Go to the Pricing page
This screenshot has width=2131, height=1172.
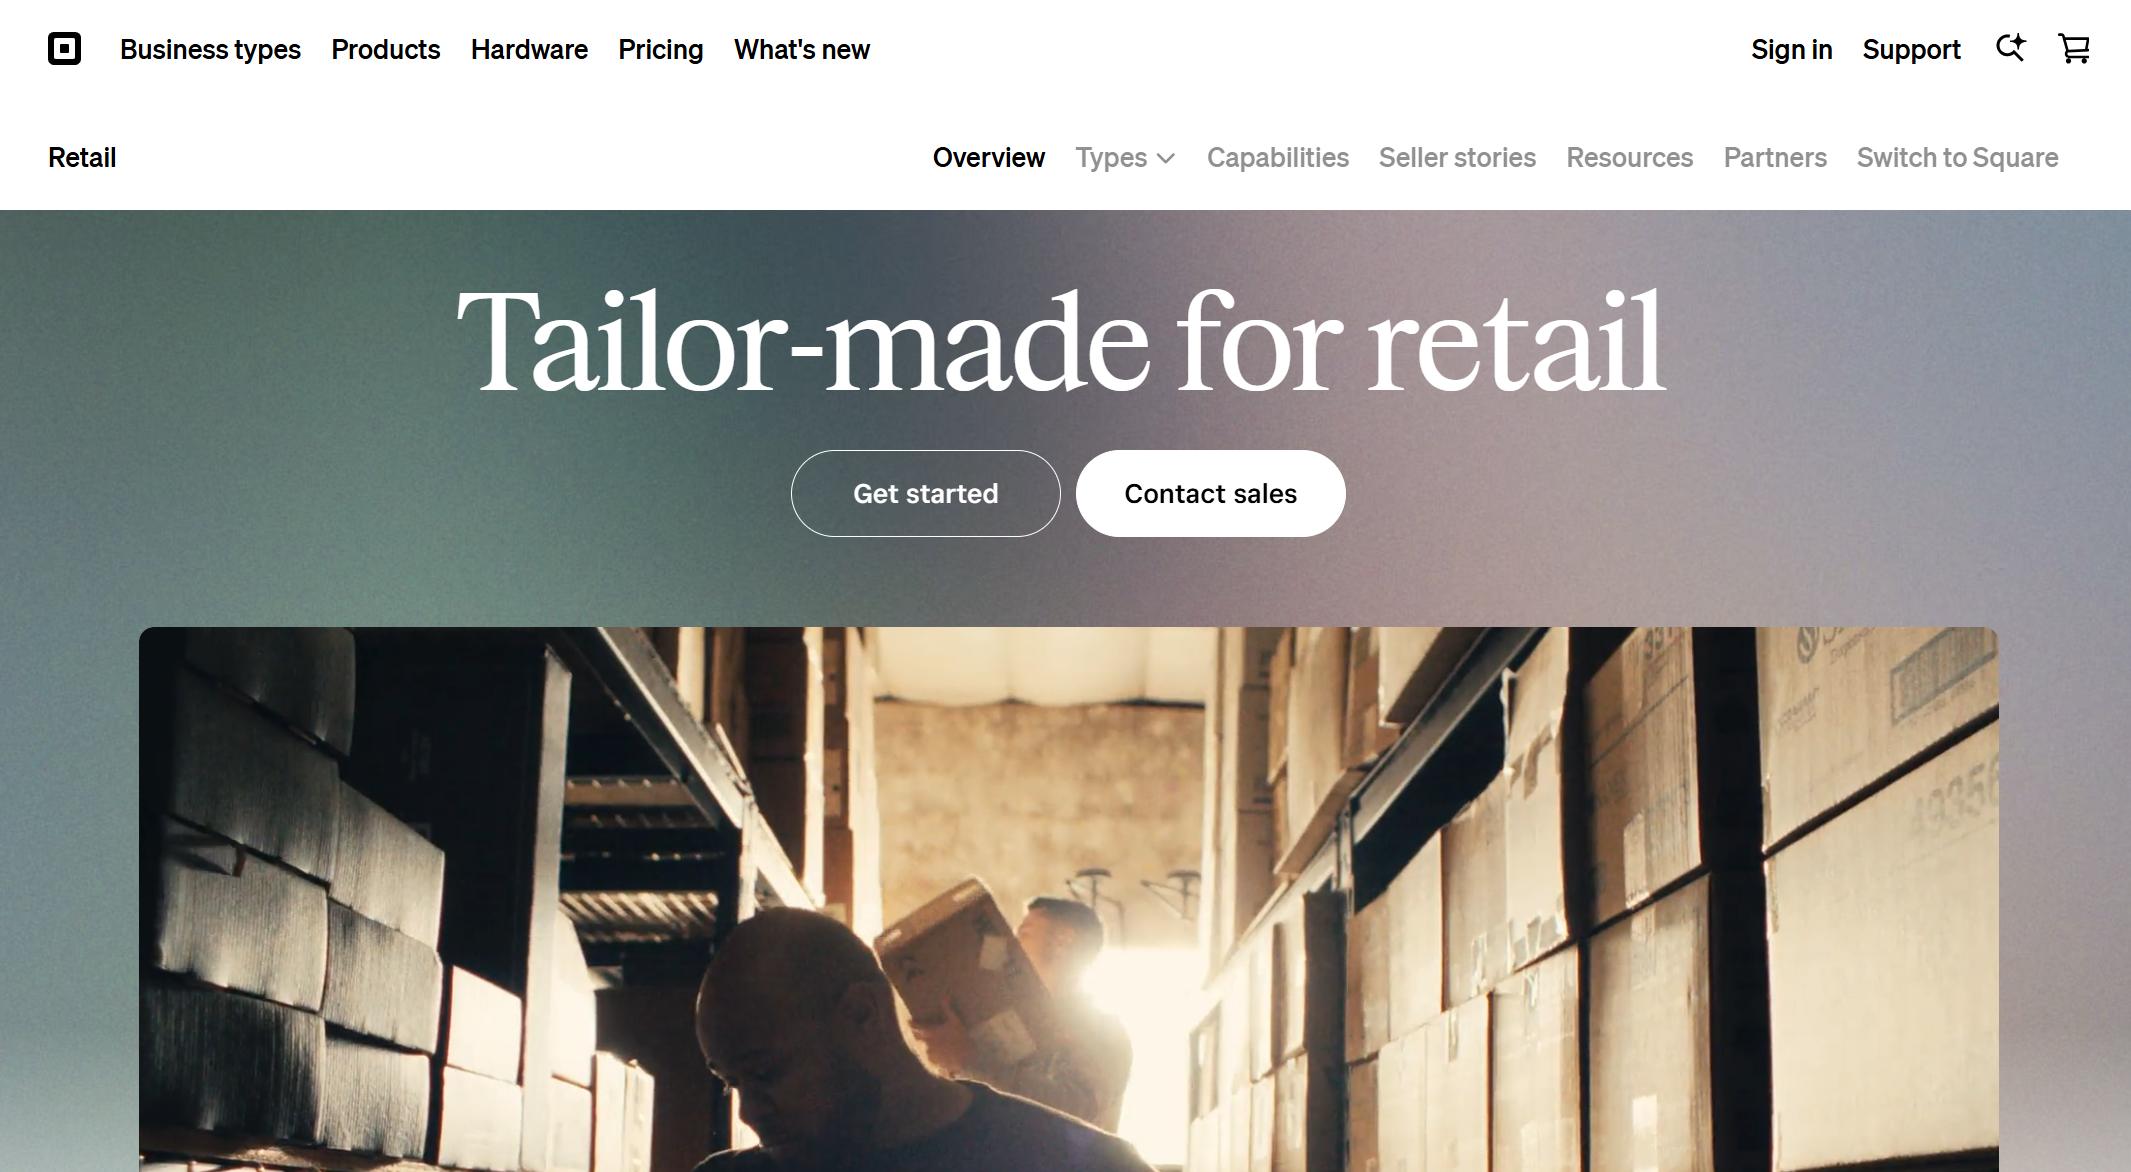[661, 49]
